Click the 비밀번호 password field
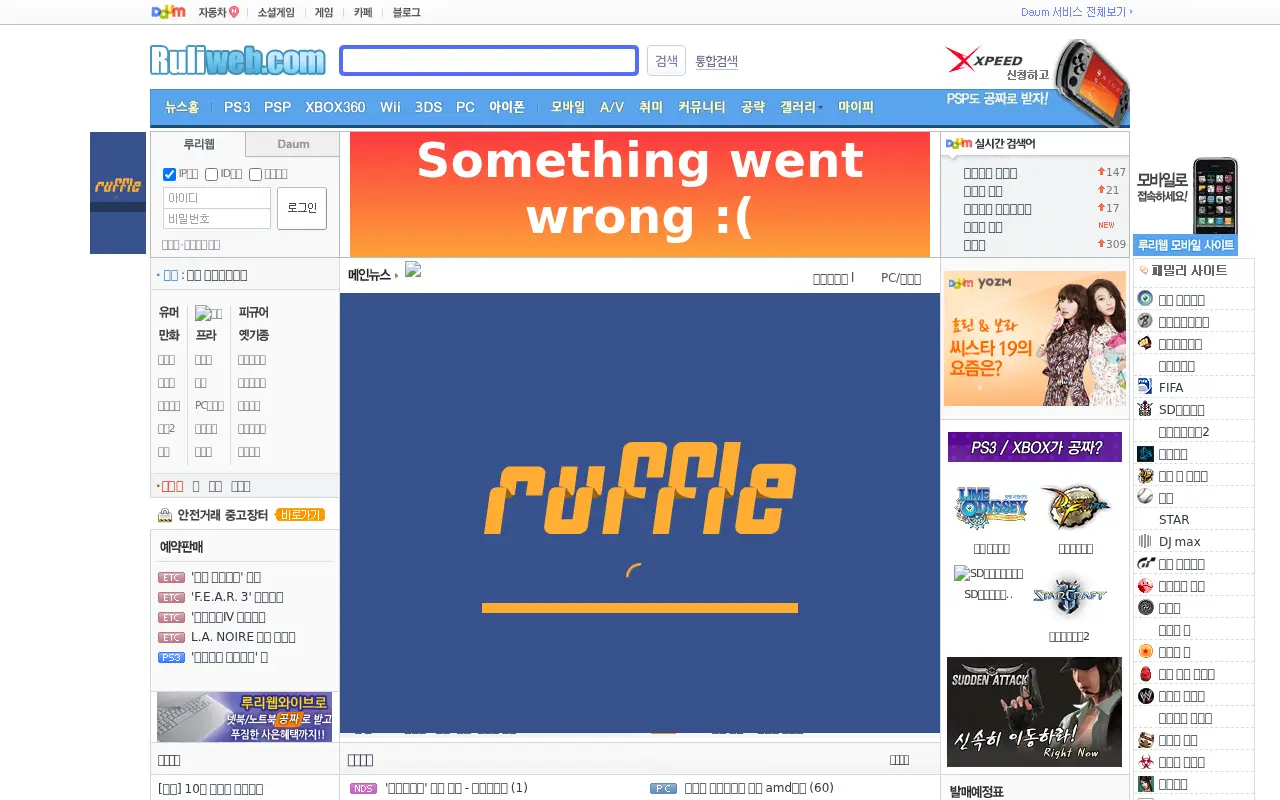This screenshot has width=1280, height=800. (217, 219)
